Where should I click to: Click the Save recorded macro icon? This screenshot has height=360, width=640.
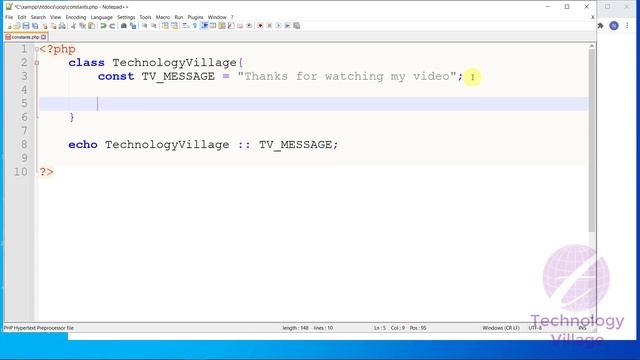pyautogui.click(x=297, y=26)
